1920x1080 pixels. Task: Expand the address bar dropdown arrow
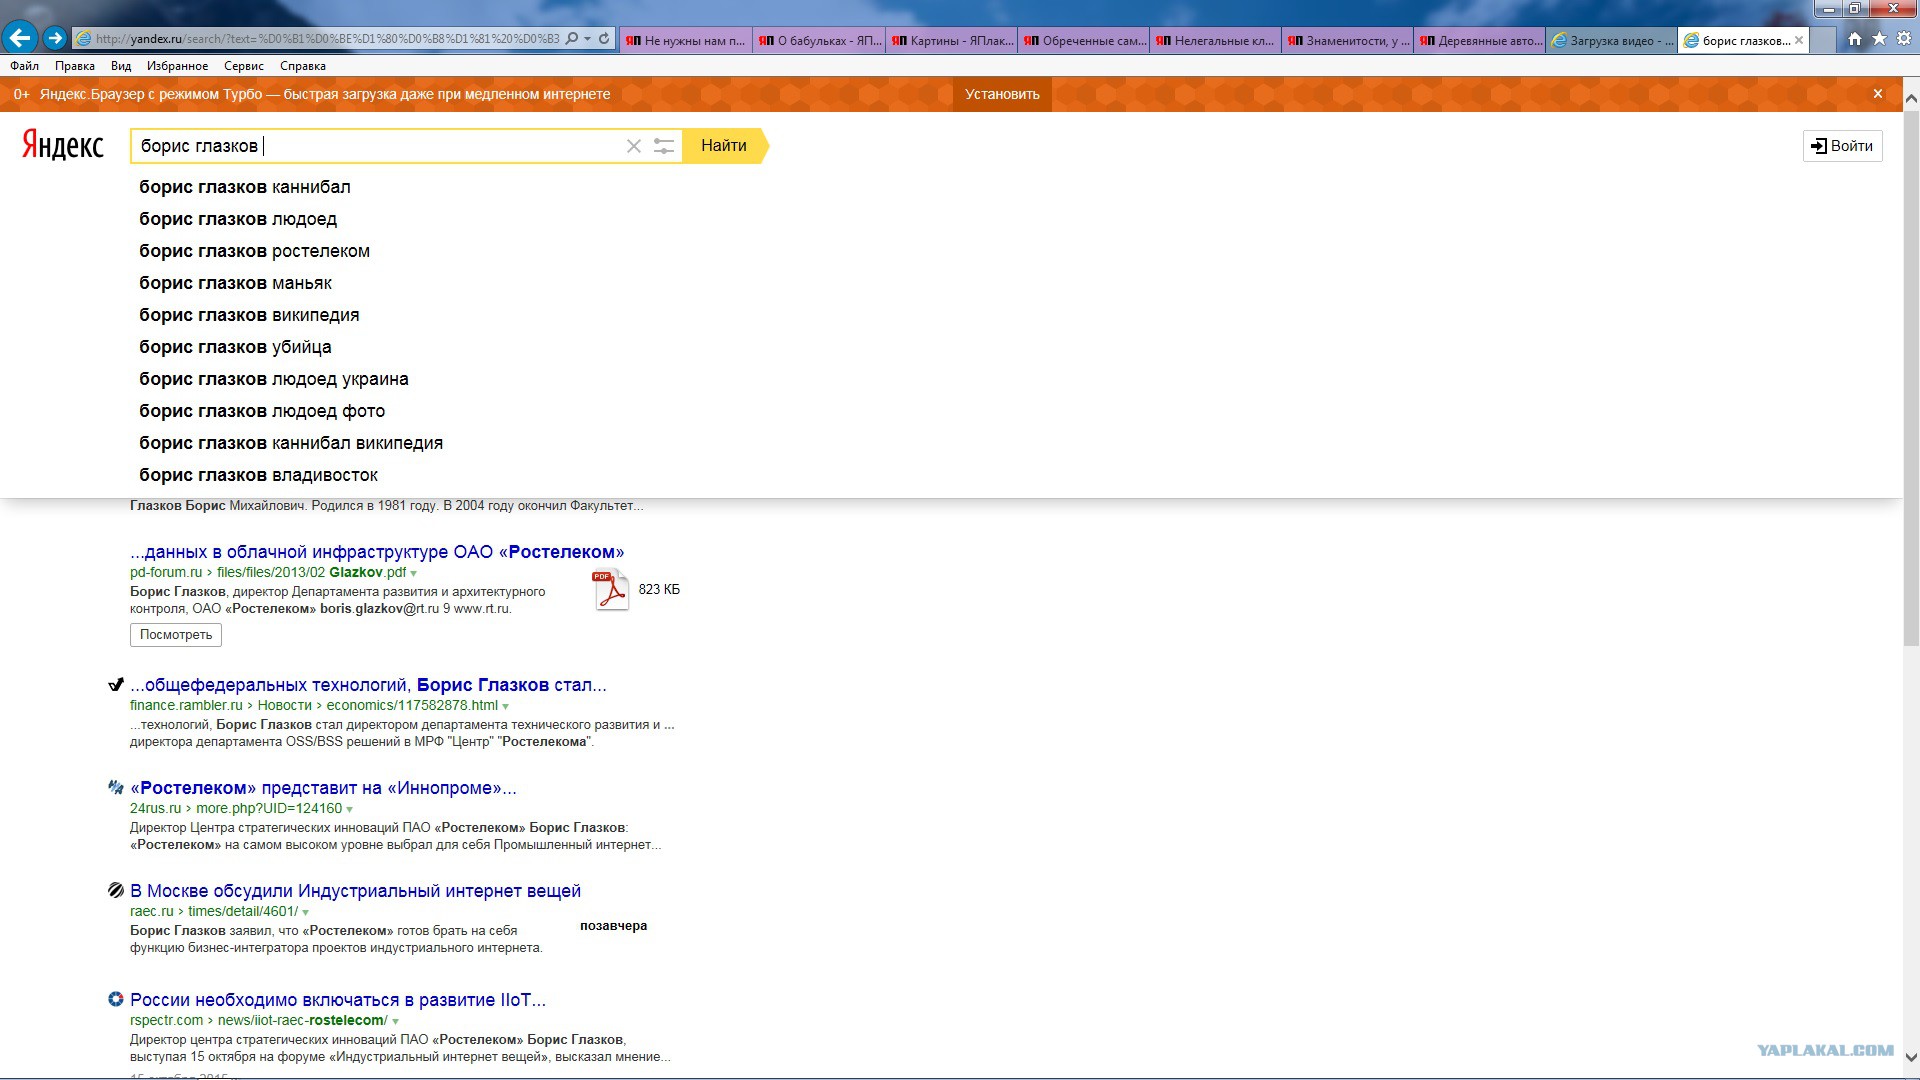588,39
